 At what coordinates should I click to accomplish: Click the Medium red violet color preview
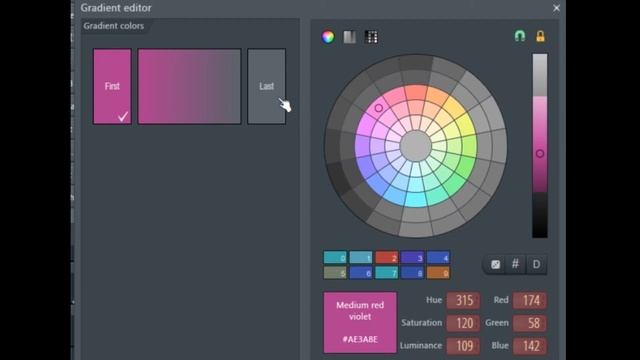(360, 322)
